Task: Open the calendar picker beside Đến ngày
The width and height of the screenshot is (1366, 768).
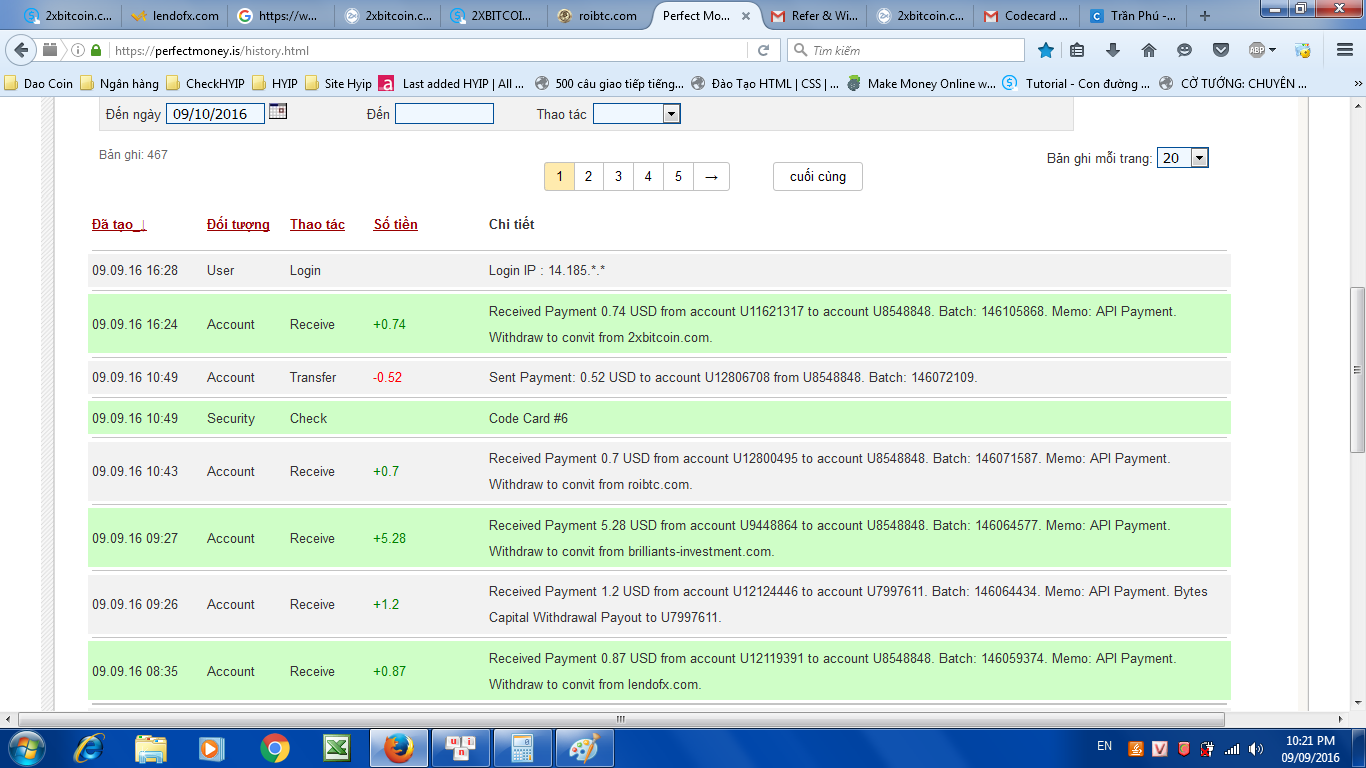Action: (278, 112)
